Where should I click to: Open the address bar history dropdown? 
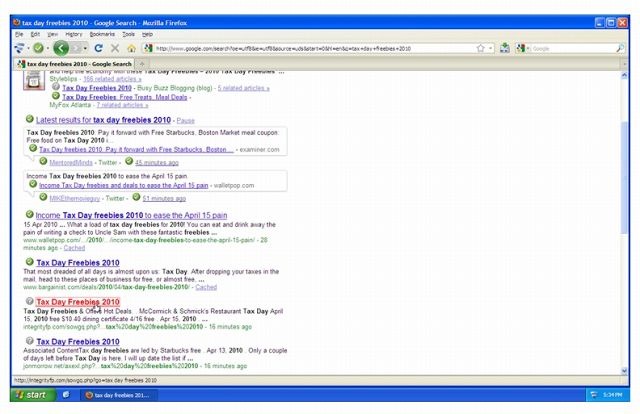(x=490, y=48)
